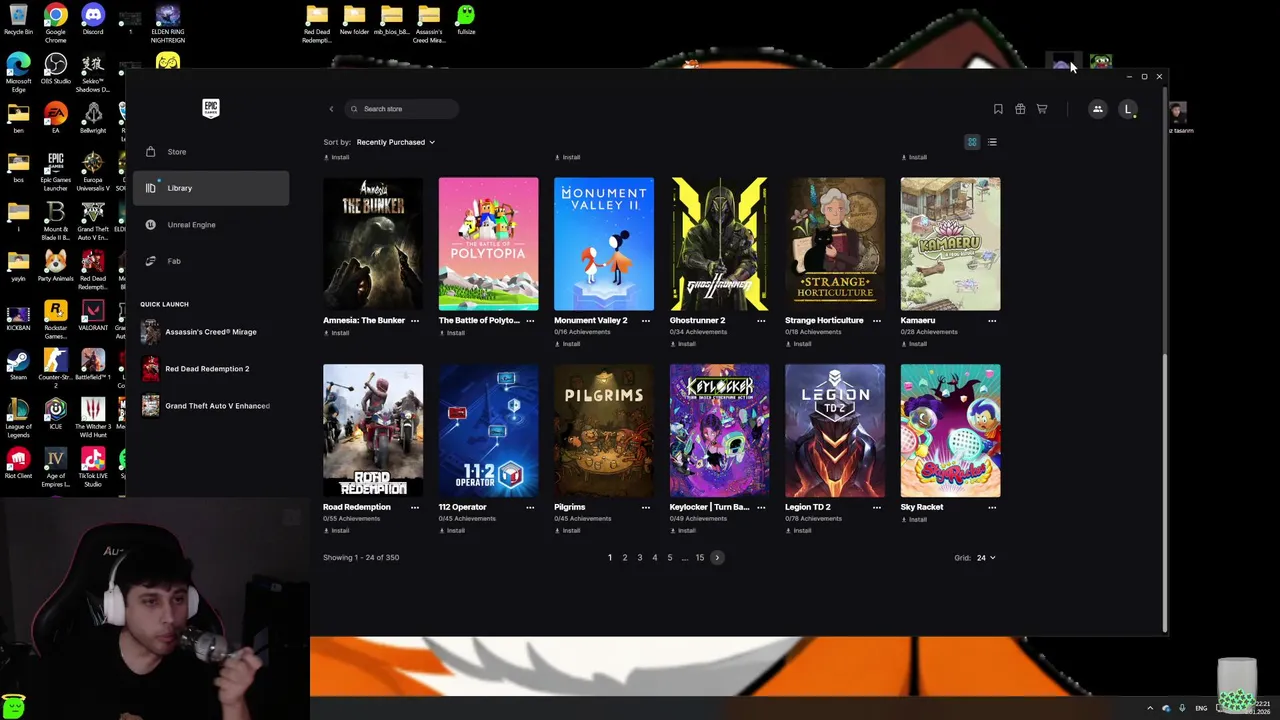
Task: Open the friends icon
Action: 1097,109
